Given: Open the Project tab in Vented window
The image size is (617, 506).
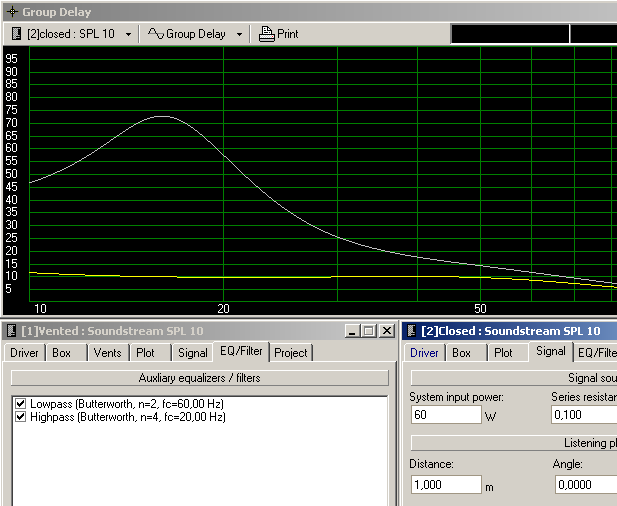Looking at the screenshot, I should click(x=291, y=353).
